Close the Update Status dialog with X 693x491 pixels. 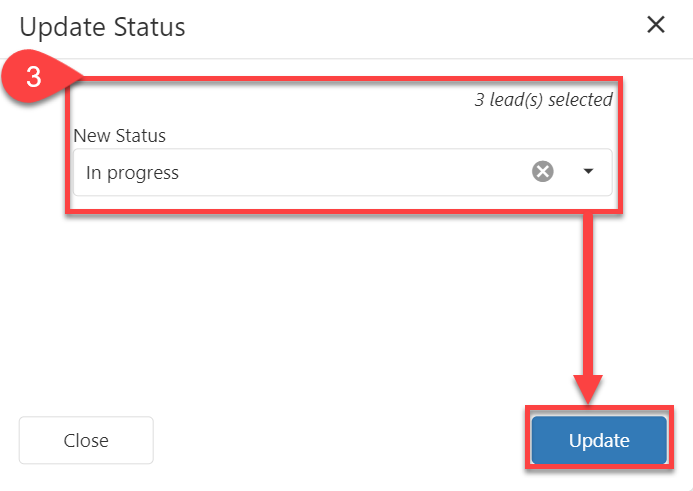656,25
